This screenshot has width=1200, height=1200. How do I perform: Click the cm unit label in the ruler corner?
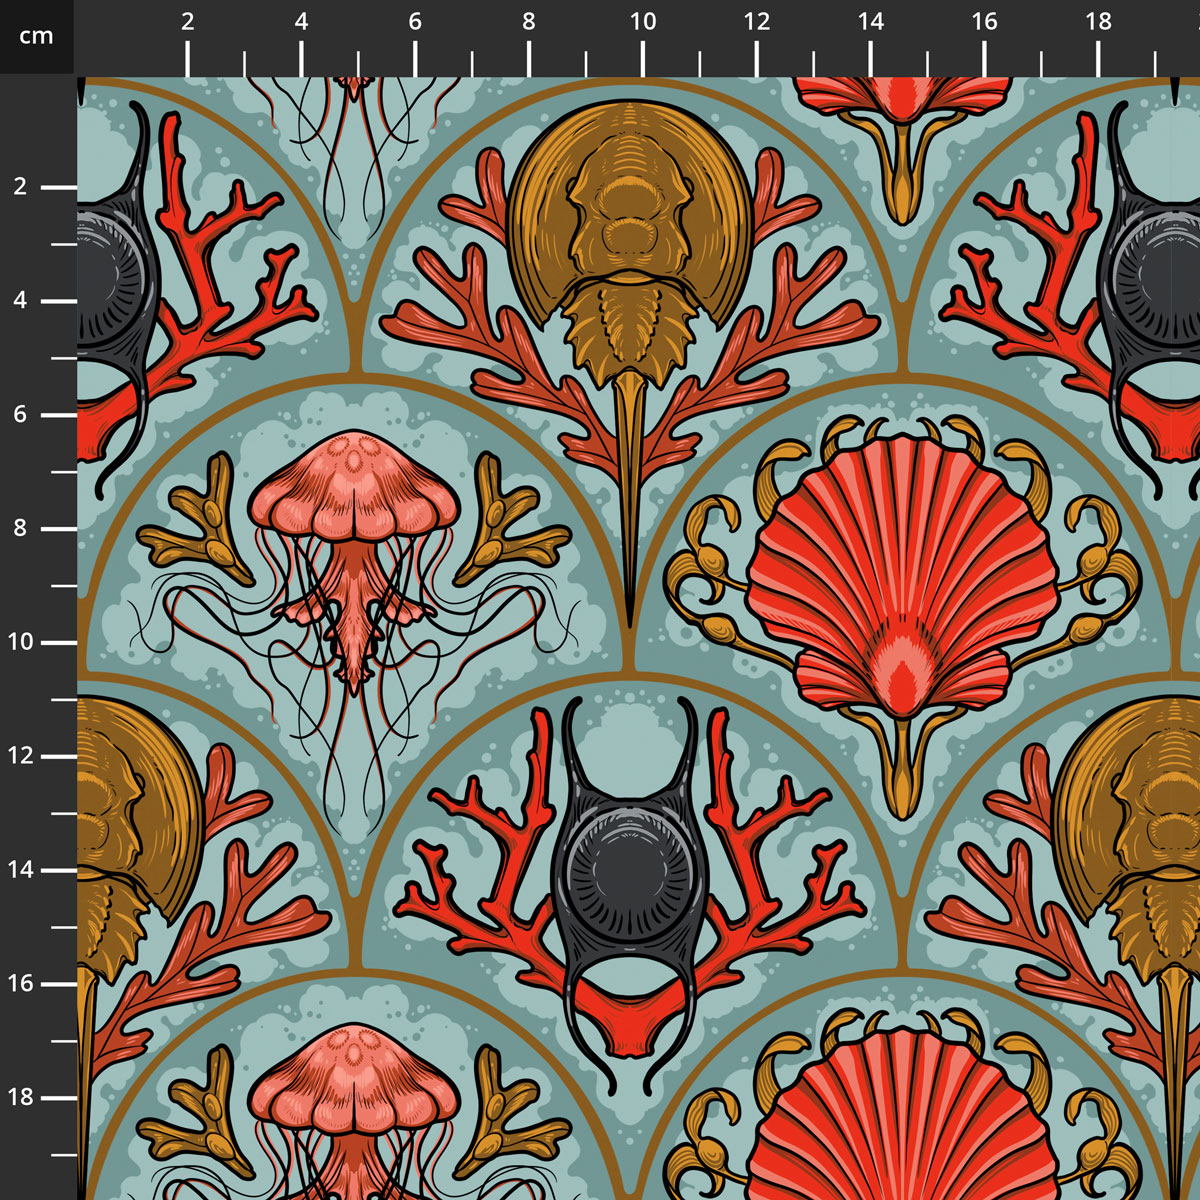36,36
